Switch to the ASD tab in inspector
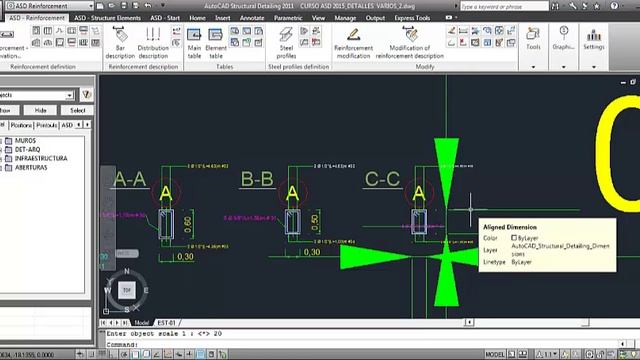 (x=67, y=125)
